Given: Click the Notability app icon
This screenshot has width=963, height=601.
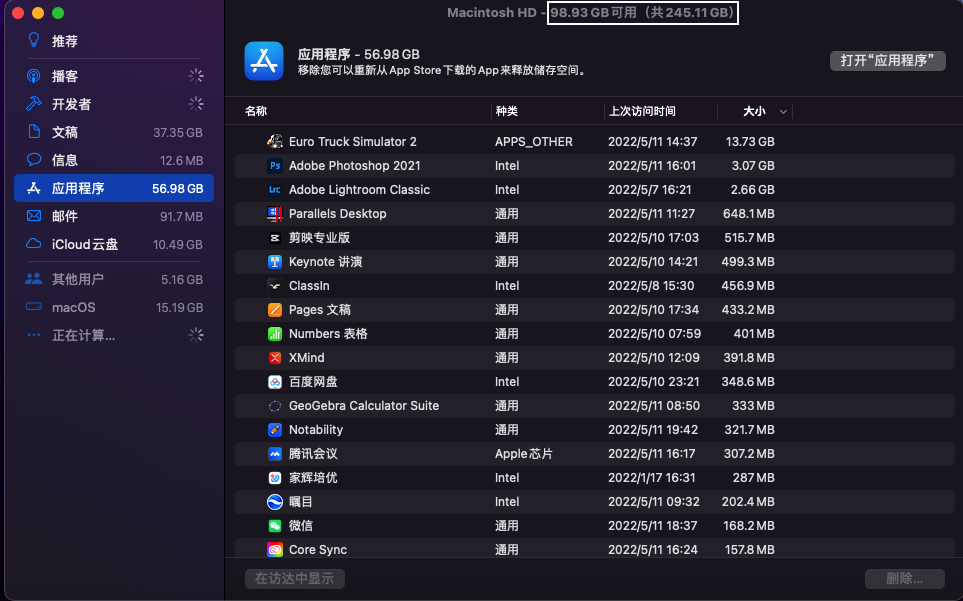Looking at the screenshot, I should (275, 430).
